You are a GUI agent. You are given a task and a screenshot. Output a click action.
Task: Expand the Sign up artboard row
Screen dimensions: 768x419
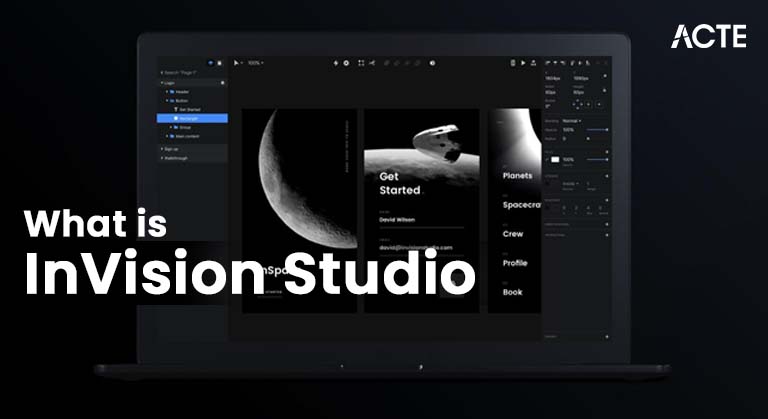click(162, 148)
